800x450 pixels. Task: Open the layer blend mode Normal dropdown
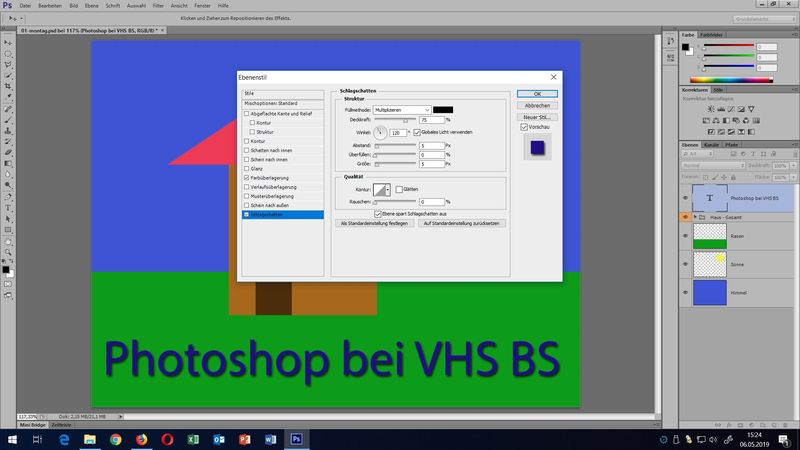pyautogui.click(x=713, y=165)
